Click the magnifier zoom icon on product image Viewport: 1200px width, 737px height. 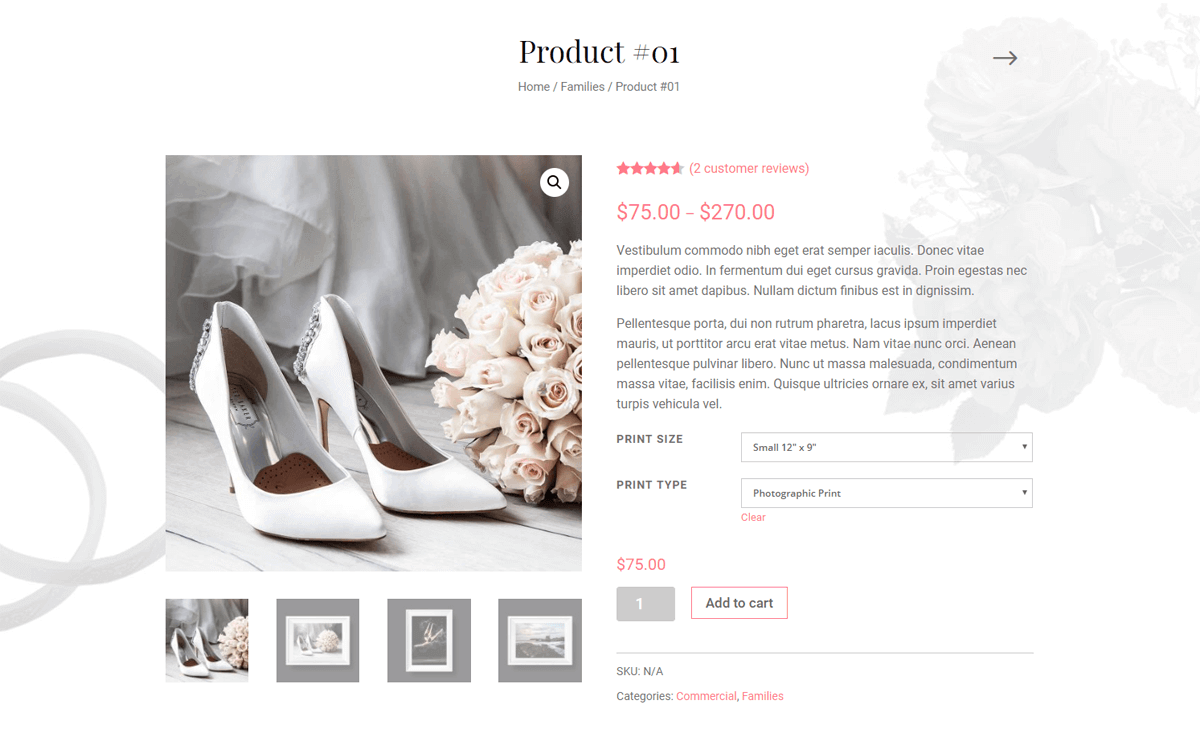click(554, 182)
